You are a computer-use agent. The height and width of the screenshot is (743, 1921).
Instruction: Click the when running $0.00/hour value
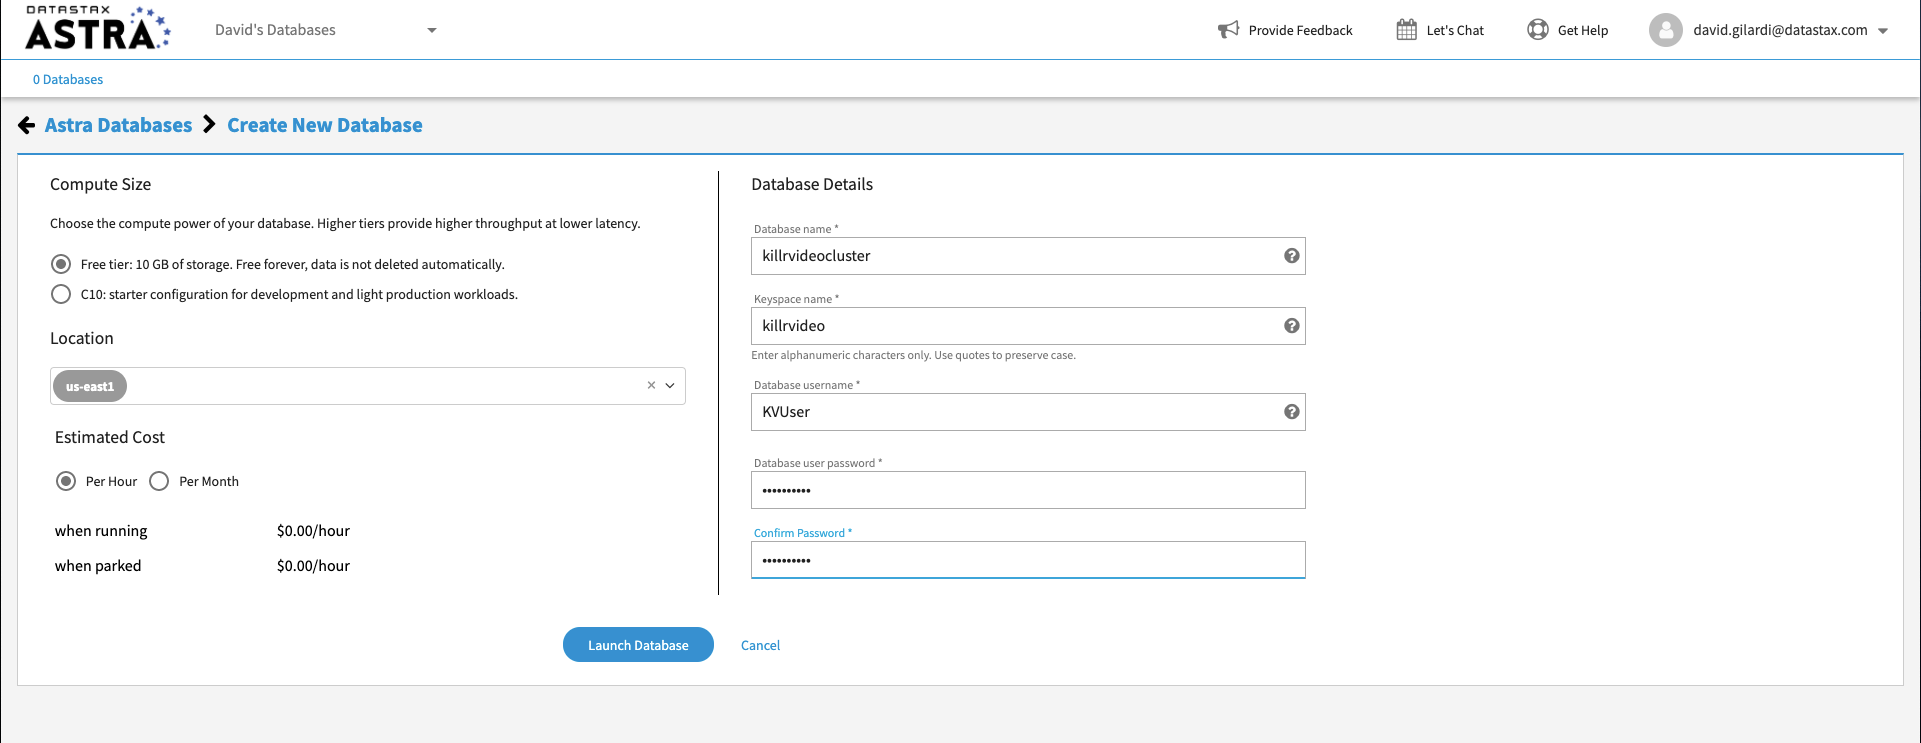point(313,531)
